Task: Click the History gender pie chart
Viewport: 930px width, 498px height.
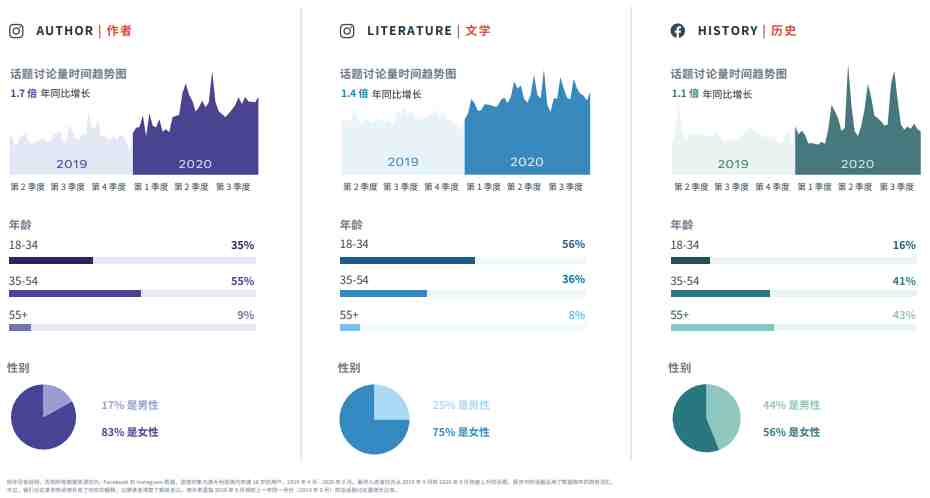Action: (706, 418)
